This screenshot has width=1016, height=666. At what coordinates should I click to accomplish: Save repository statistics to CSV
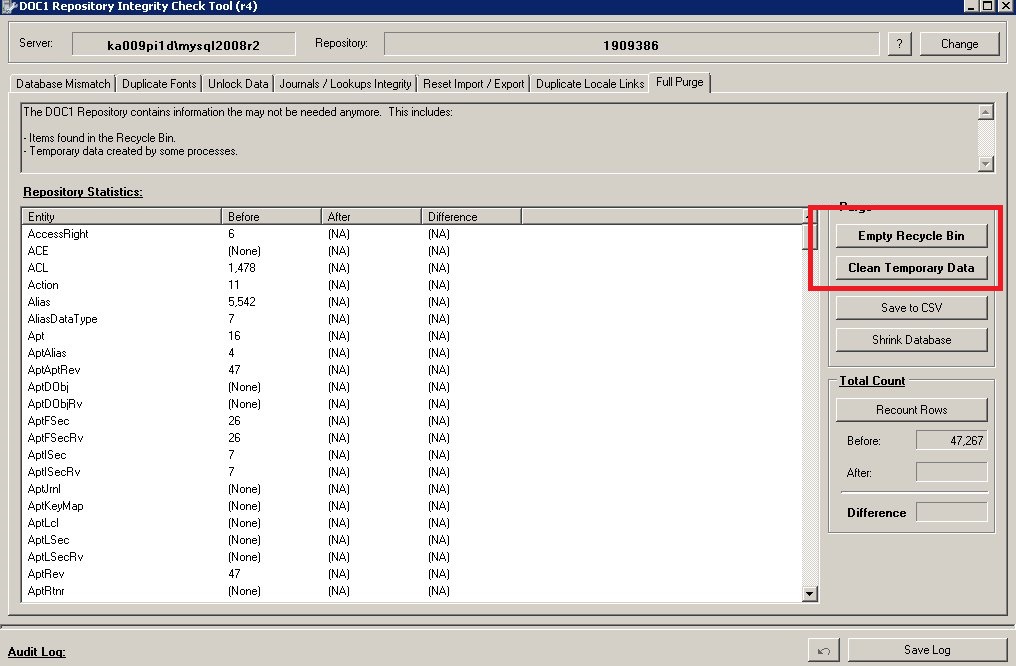click(911, 308)
